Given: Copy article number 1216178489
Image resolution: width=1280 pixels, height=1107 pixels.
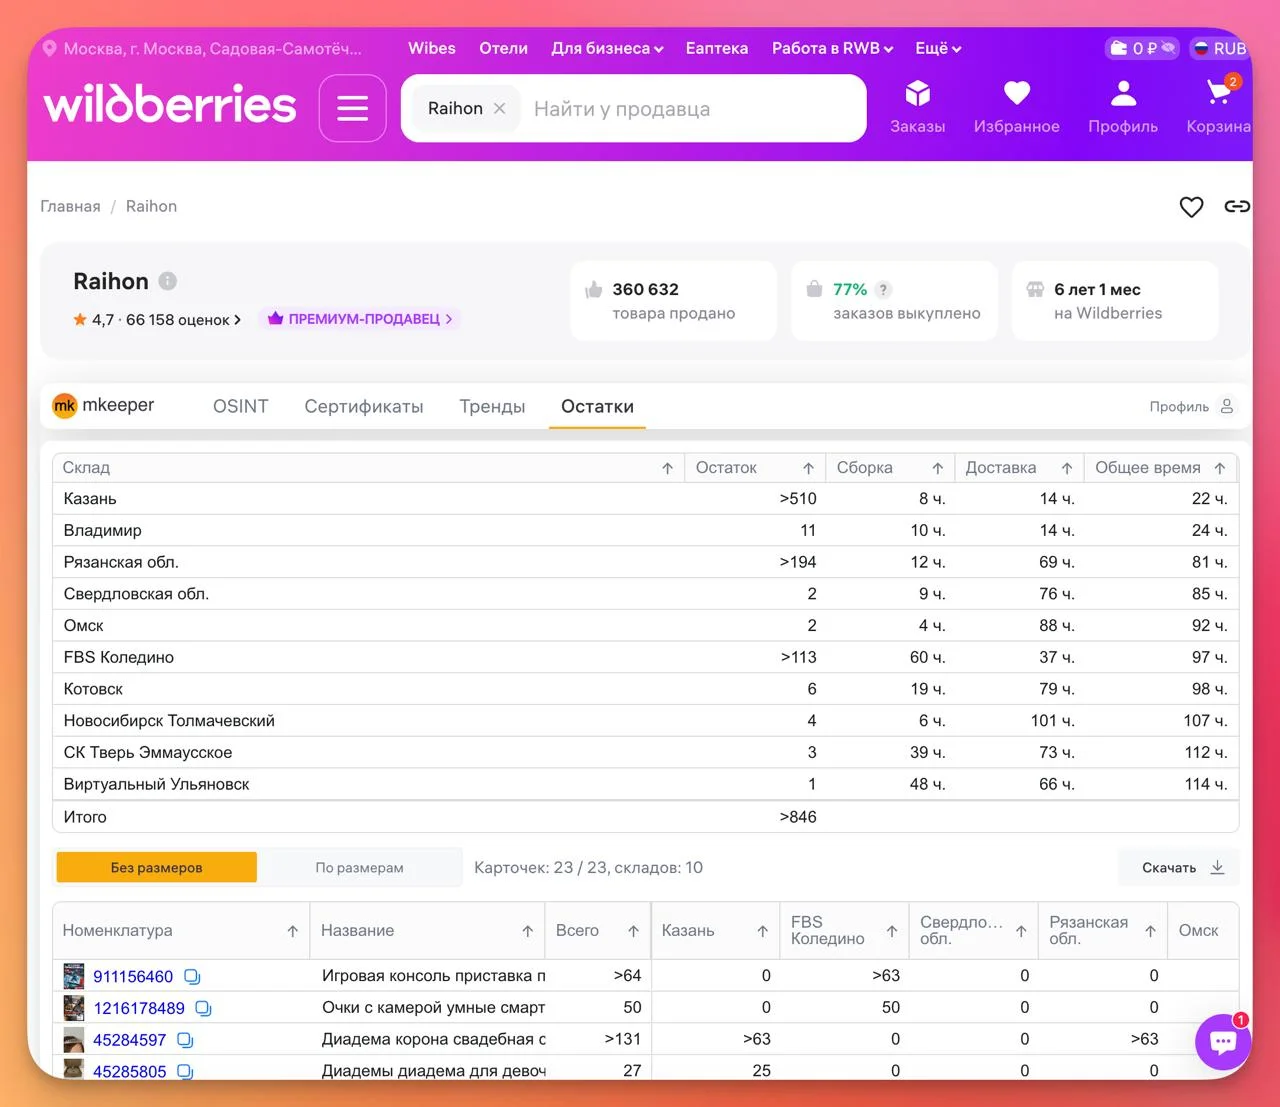Looking at the screenshot, I should point(203,1008).
